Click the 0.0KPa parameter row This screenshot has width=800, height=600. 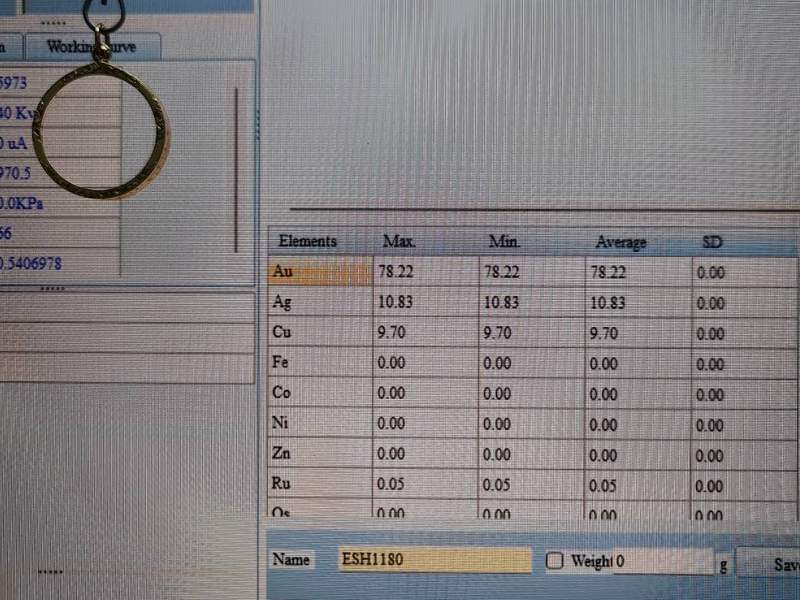tap(60, 203)
